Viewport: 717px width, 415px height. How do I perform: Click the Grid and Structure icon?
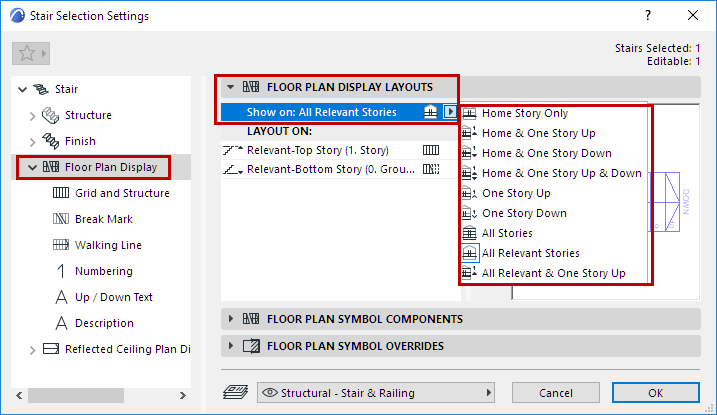click(x=59, y=193)
